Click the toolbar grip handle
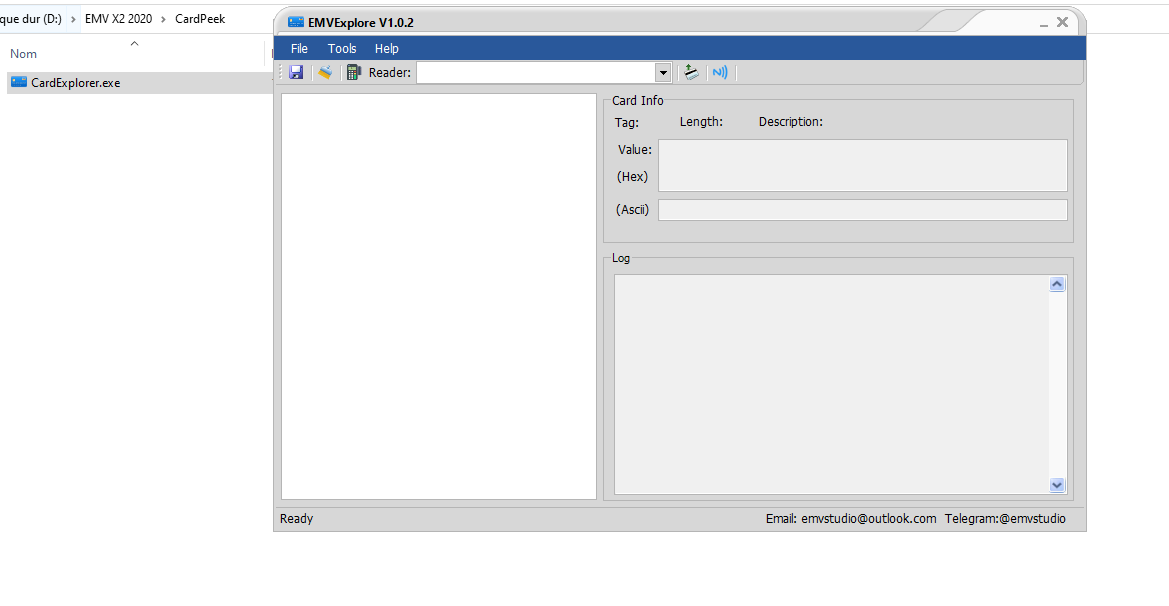This screenshot has width=1169, height=606. pos(281,72)
